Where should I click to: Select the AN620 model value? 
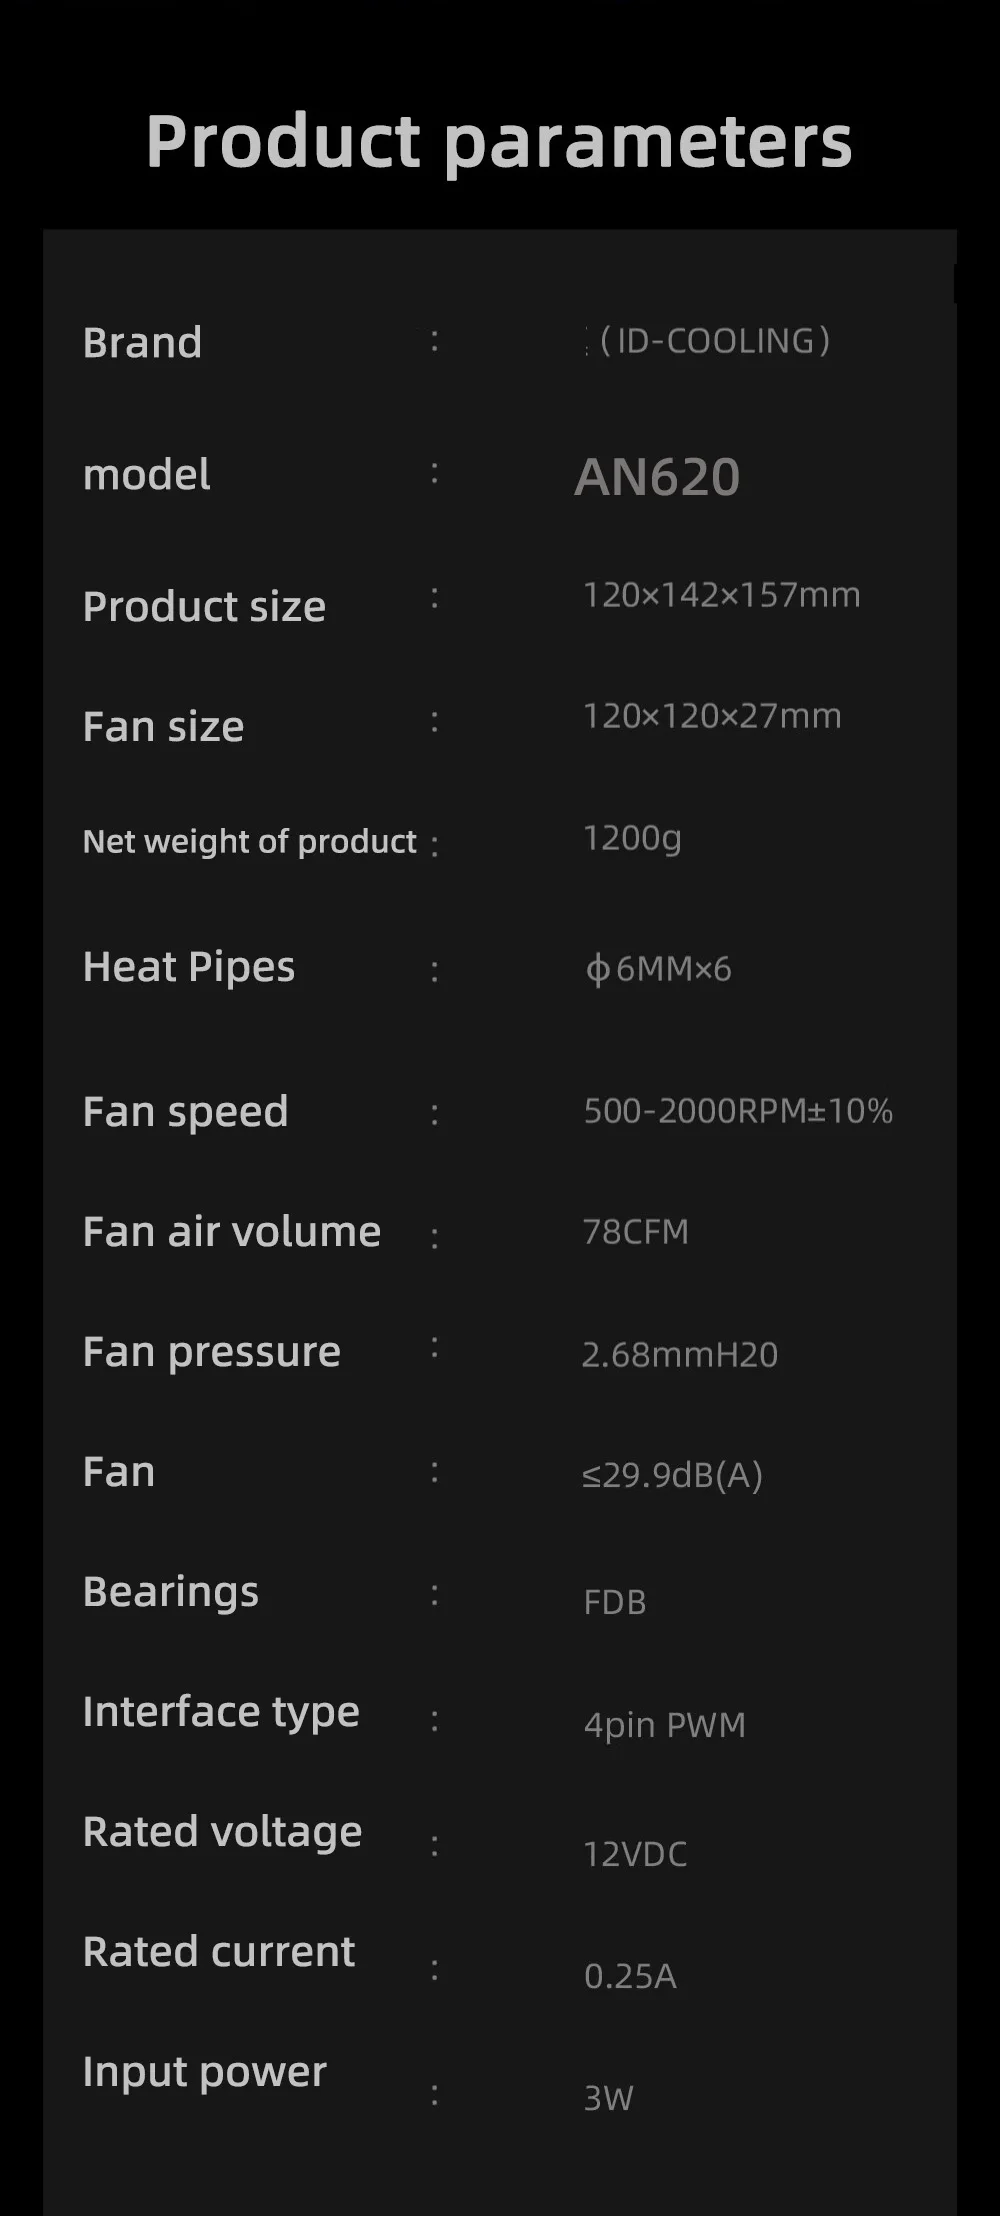657,477
